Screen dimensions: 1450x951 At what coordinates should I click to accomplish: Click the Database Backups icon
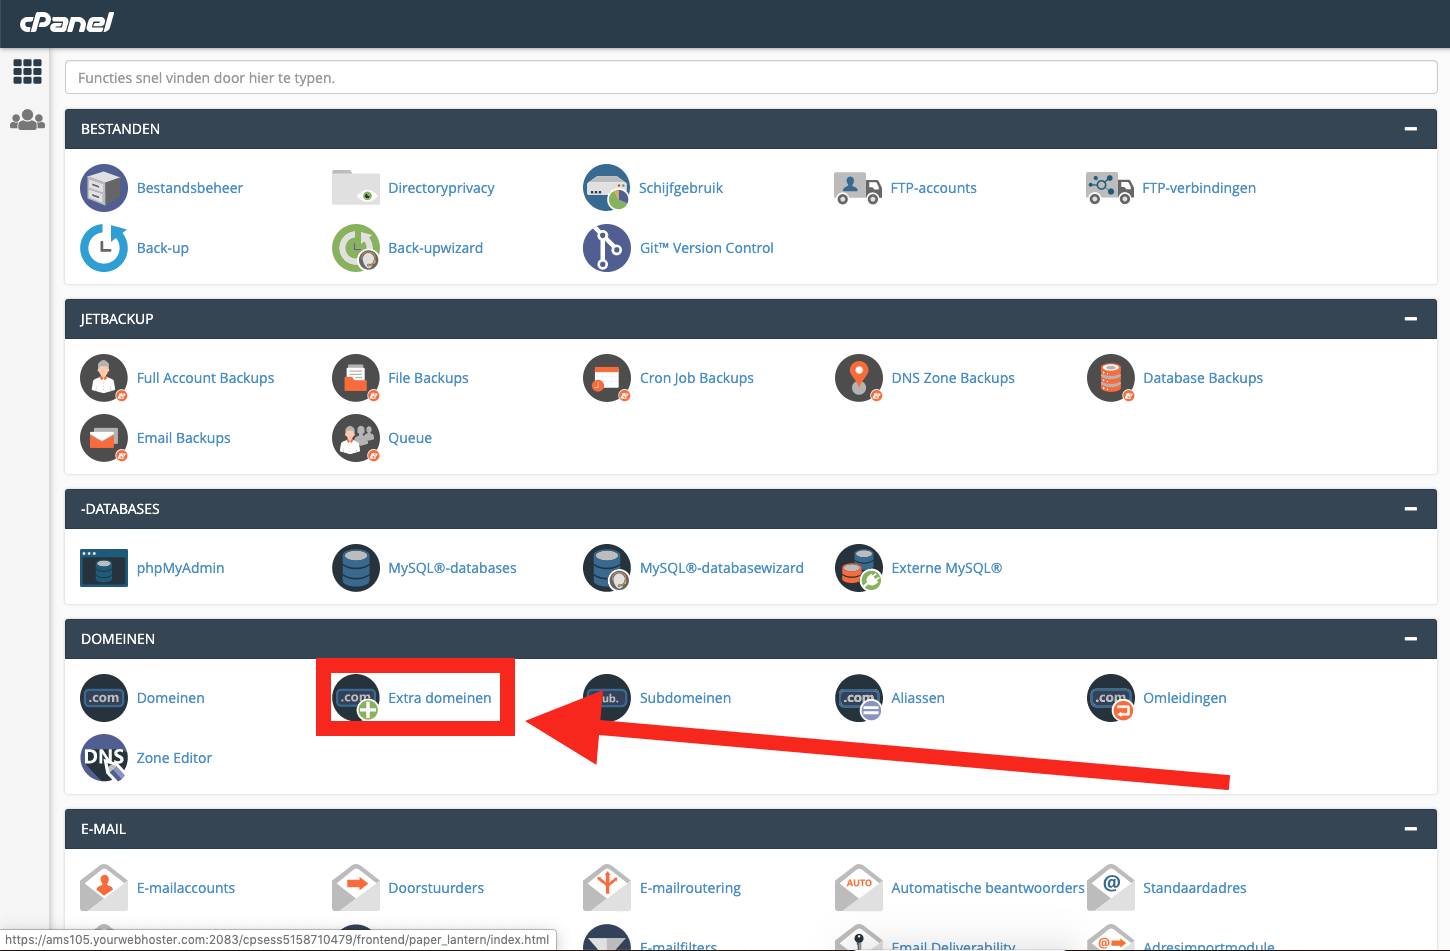pos(1111,378)
